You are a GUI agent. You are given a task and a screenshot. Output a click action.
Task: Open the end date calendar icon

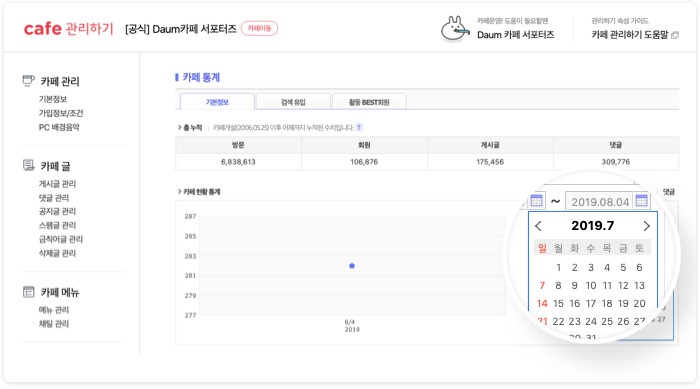pyautogui.click(x=642, y=201)
